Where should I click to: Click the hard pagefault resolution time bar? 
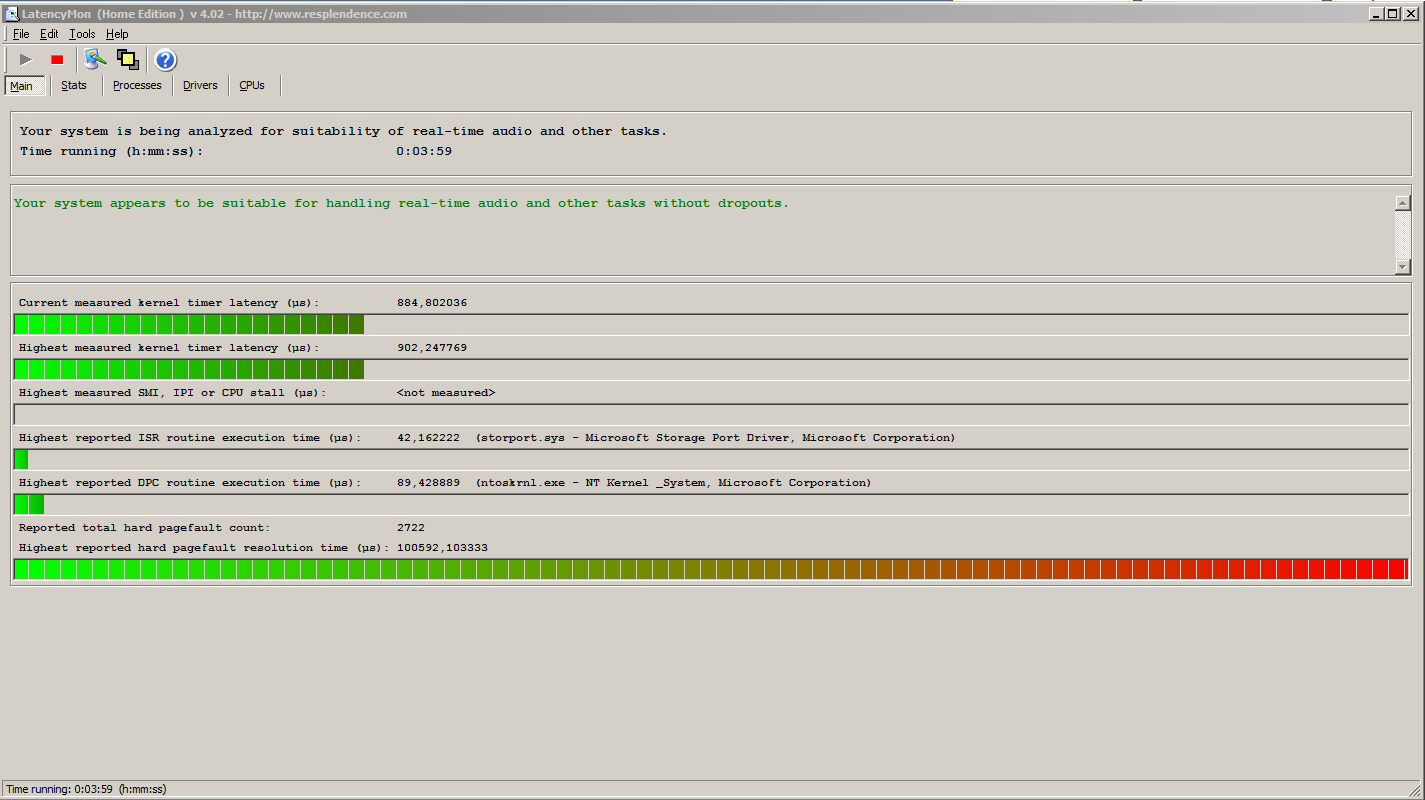pyautogui.click(x=711, y=569)
